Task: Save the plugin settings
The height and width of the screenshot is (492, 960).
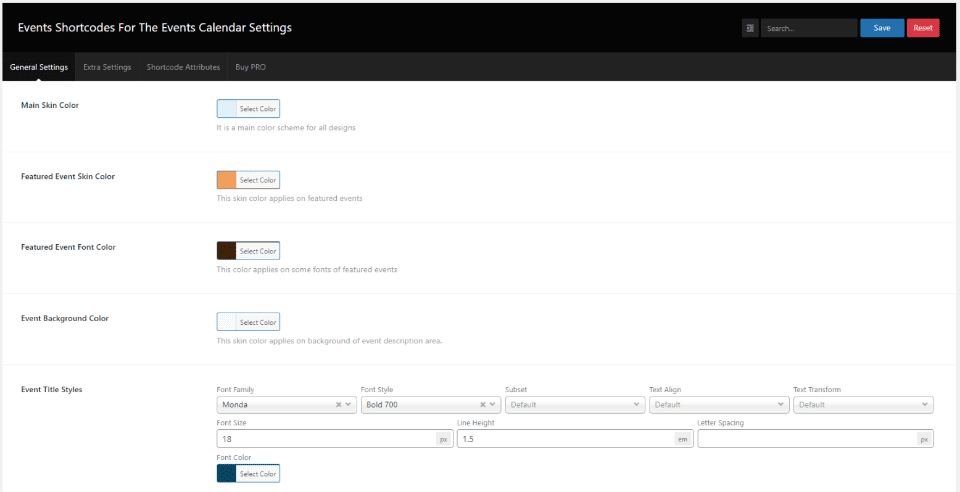Action: [x=882, y=28]
